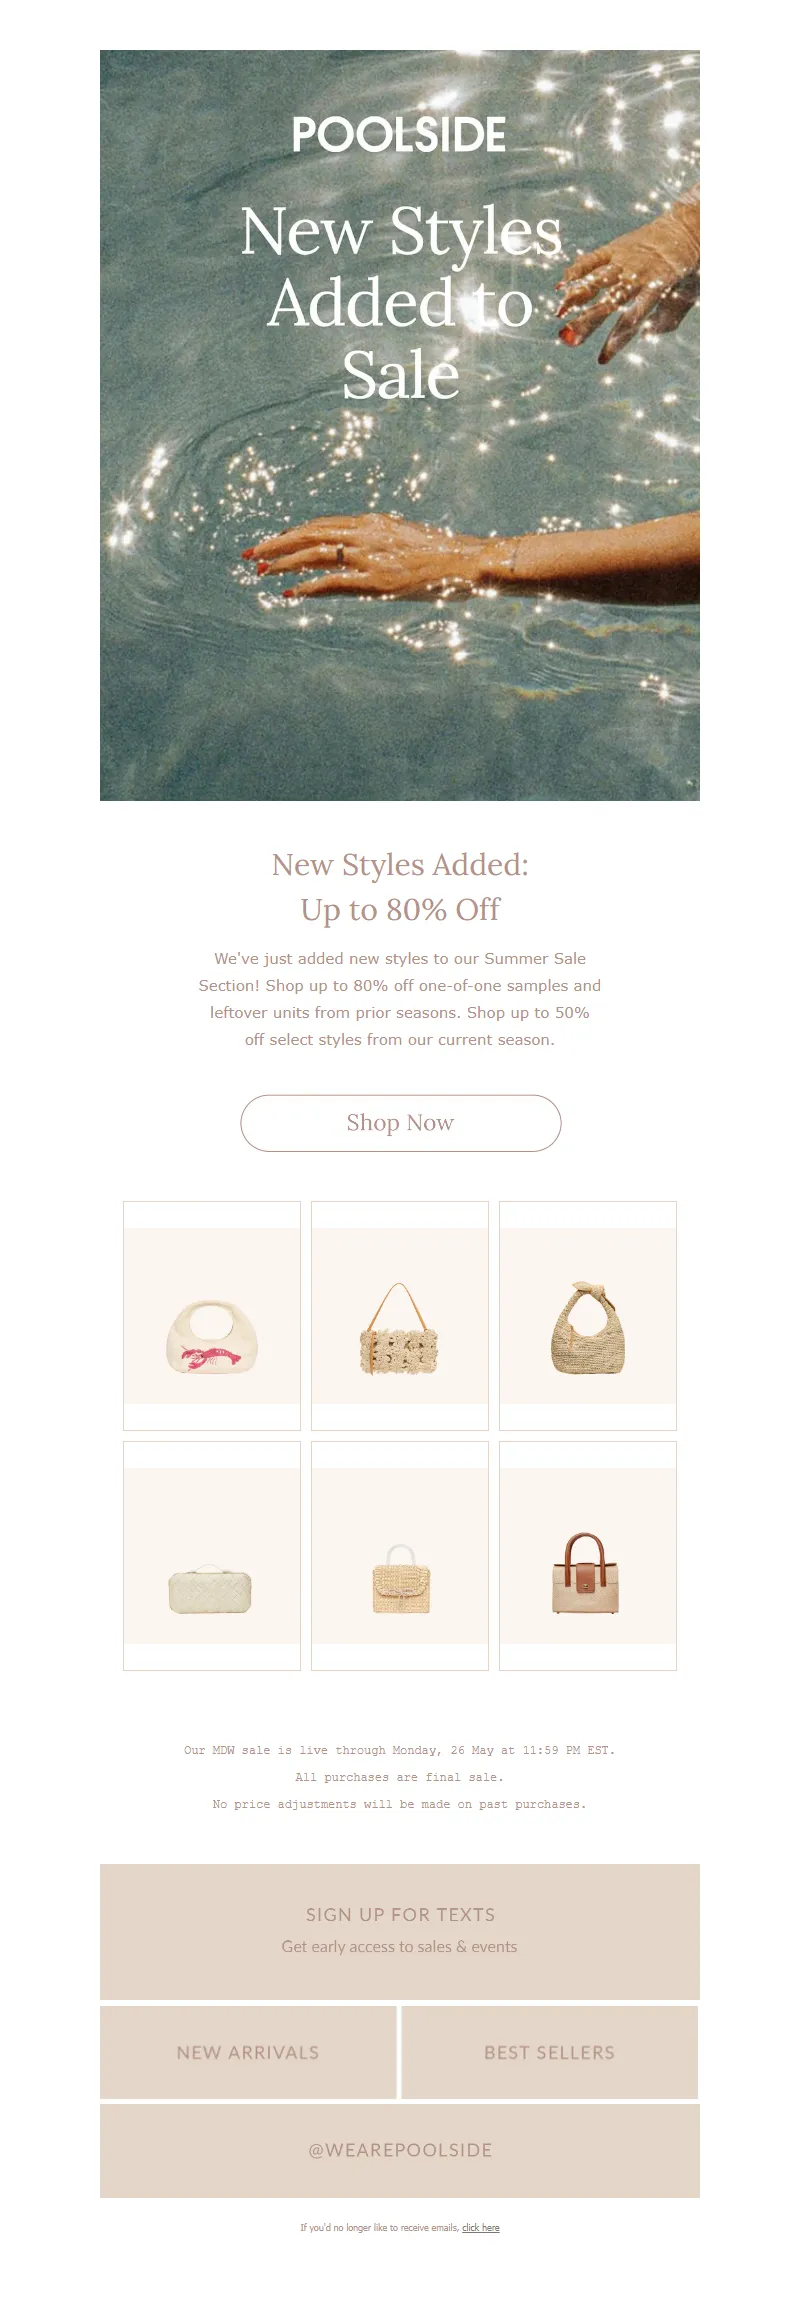Image resolution: width=800 pixels, height=2315 pixels.
Task: Open the @WEAREPOOLSIDE social link
Action: coord(400,2150)
